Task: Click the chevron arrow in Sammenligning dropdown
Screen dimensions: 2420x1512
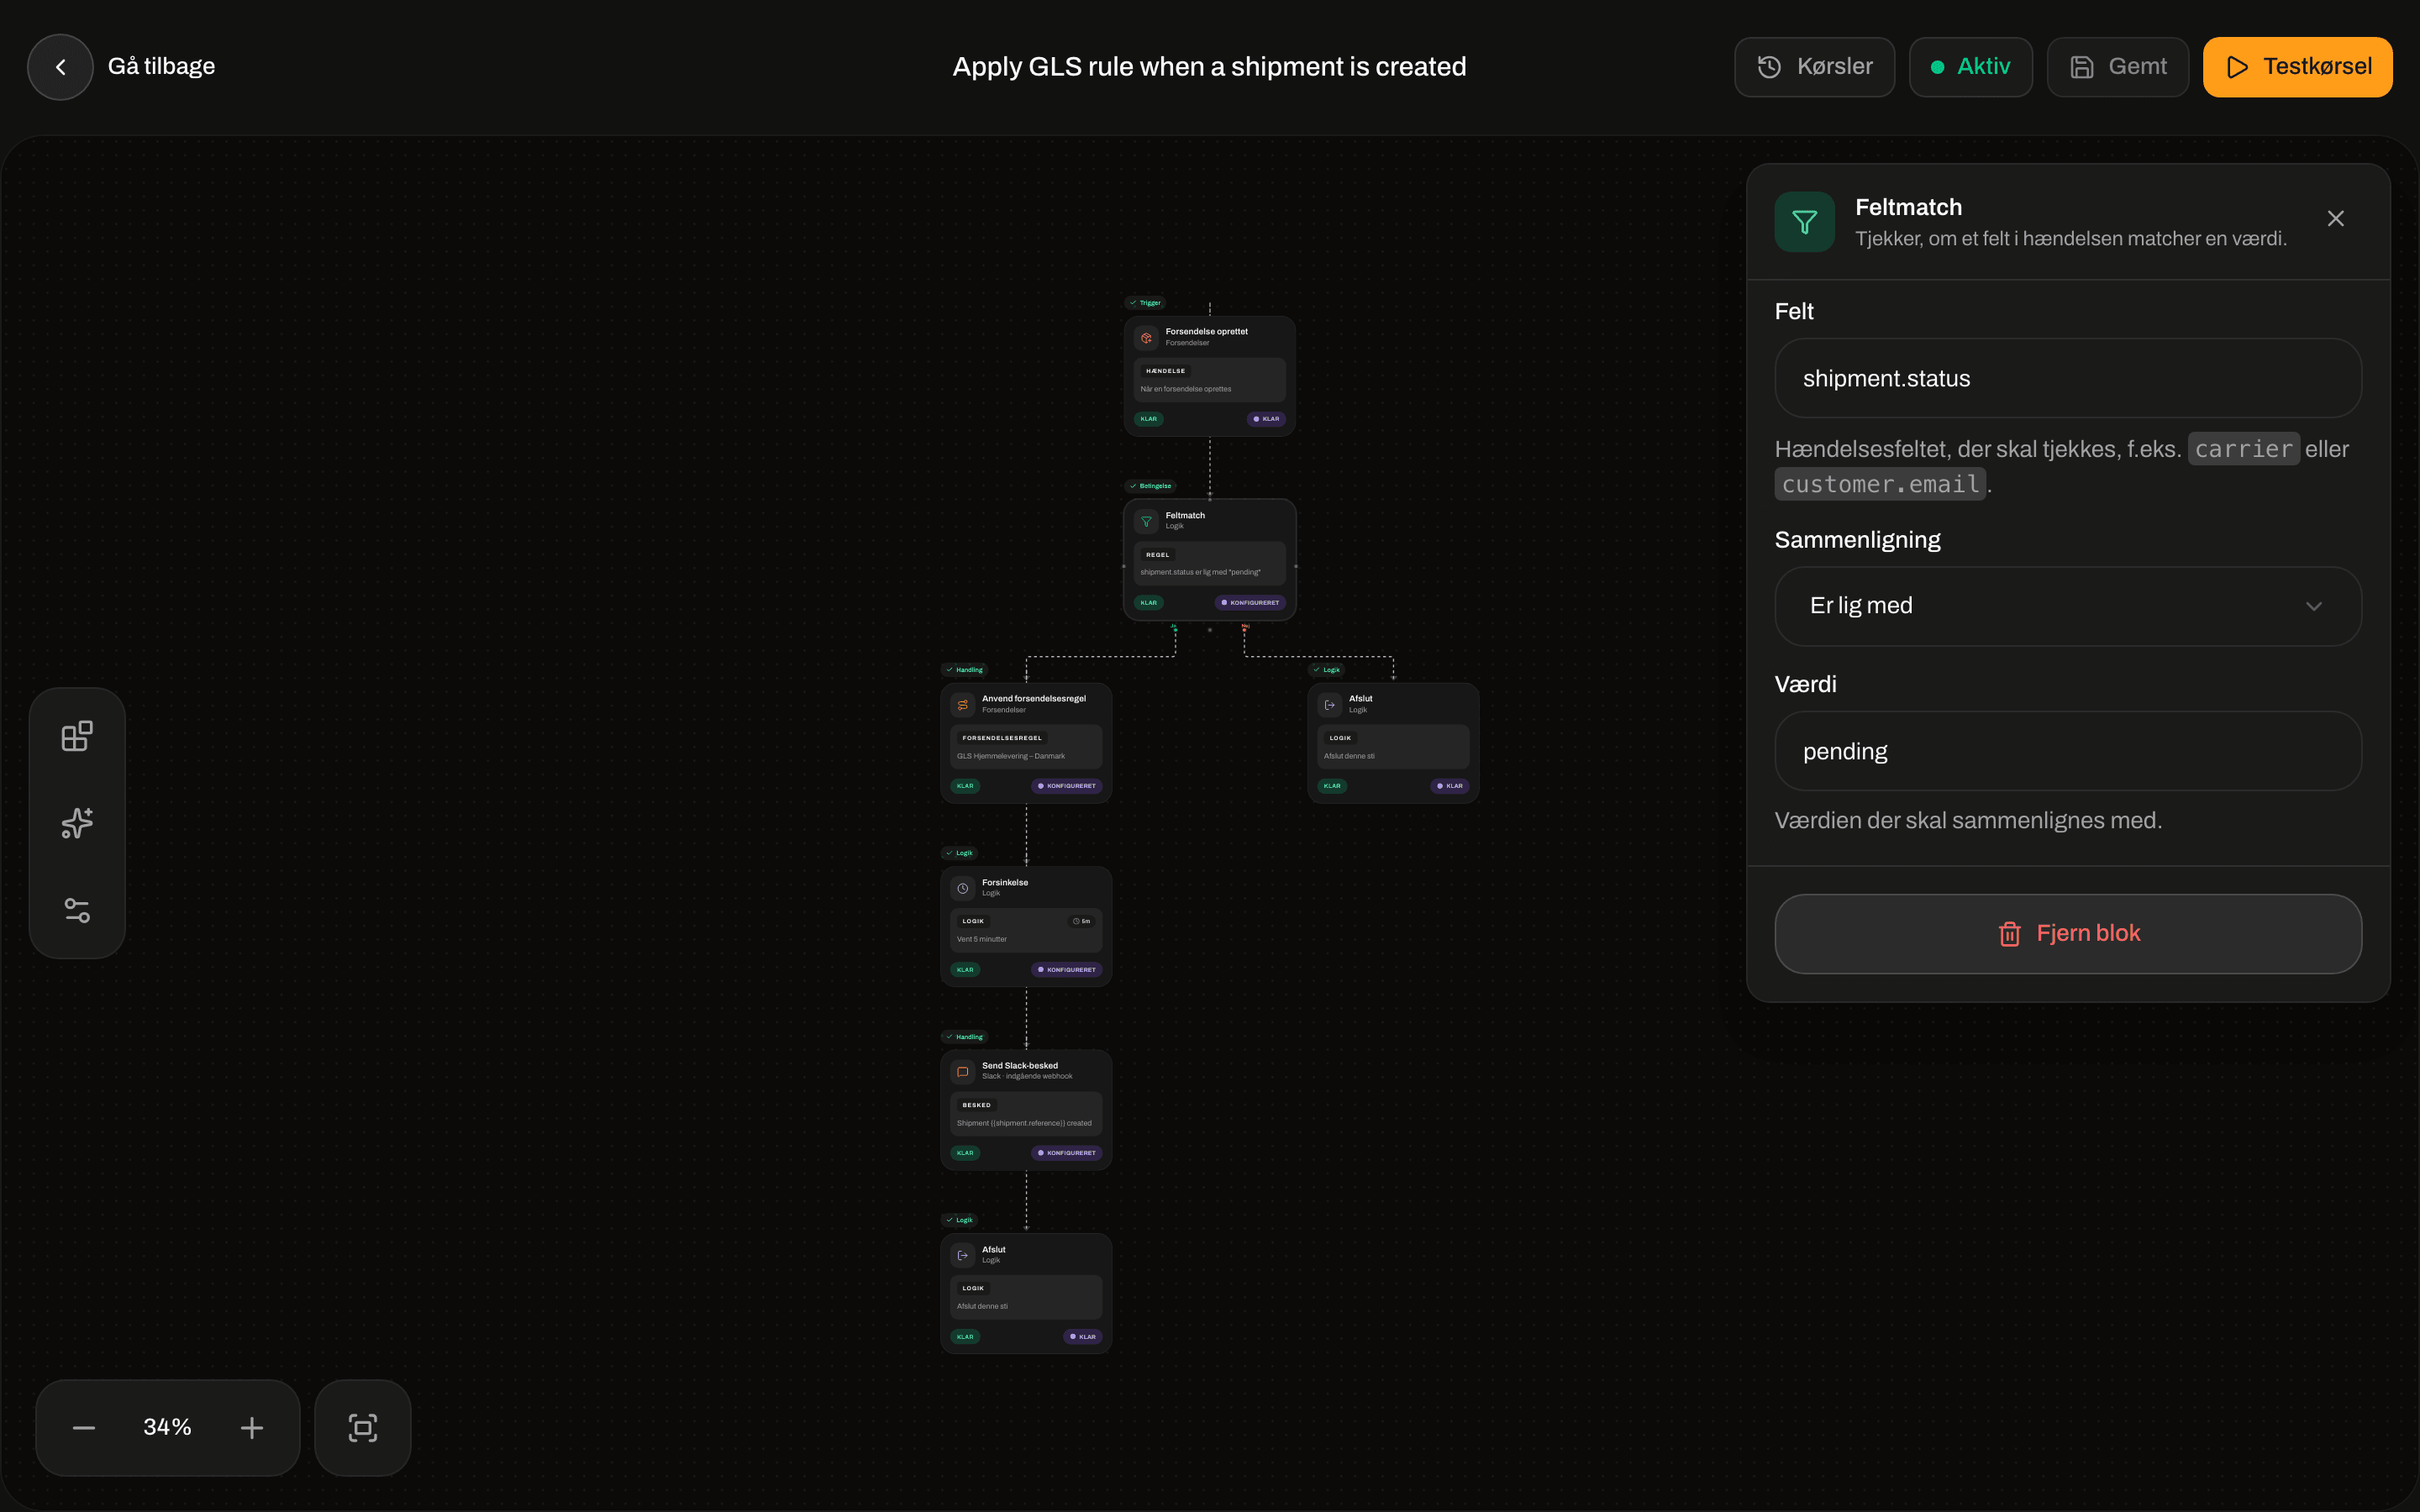Action: click(x=2313, y=606)
